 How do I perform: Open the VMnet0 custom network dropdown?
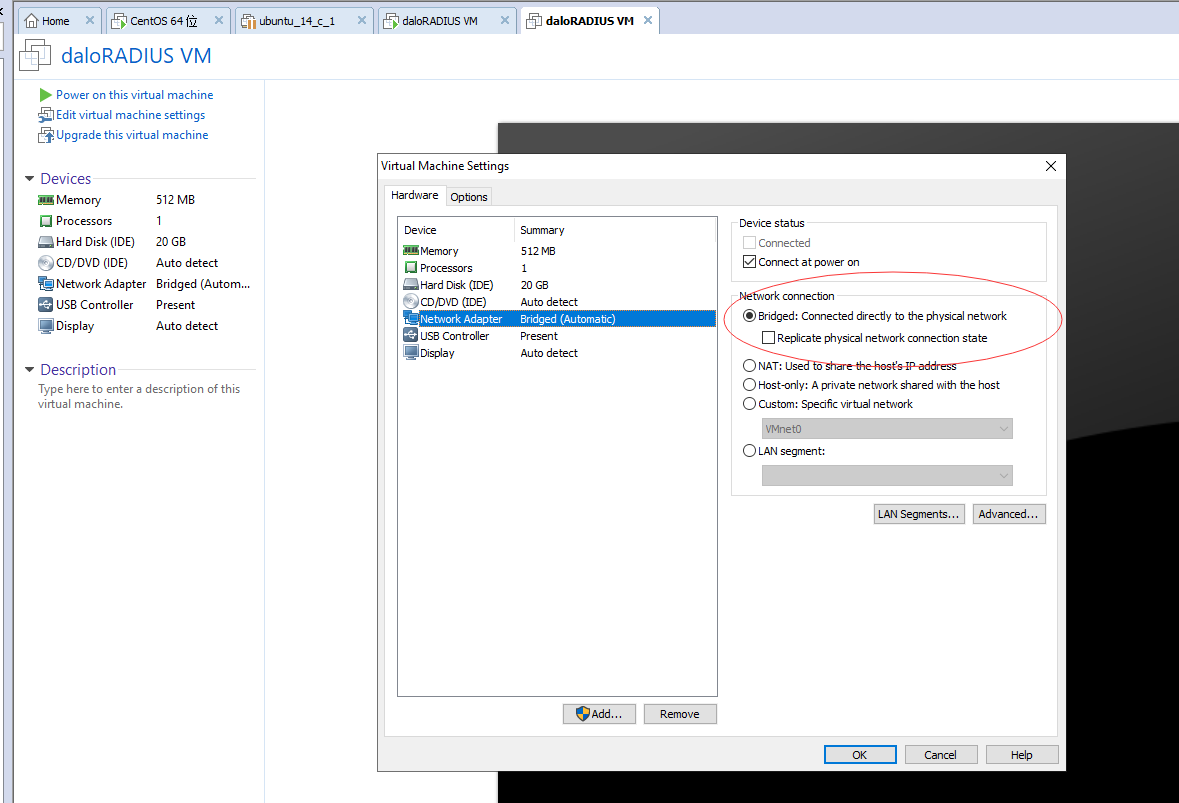pyautogui.click(x=886, y=429)
